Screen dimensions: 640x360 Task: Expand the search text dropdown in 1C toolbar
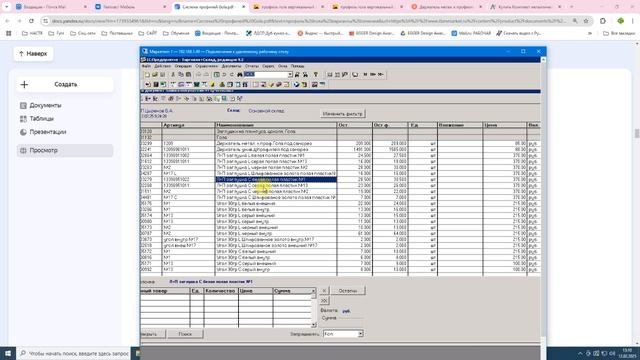click(290, 75)
